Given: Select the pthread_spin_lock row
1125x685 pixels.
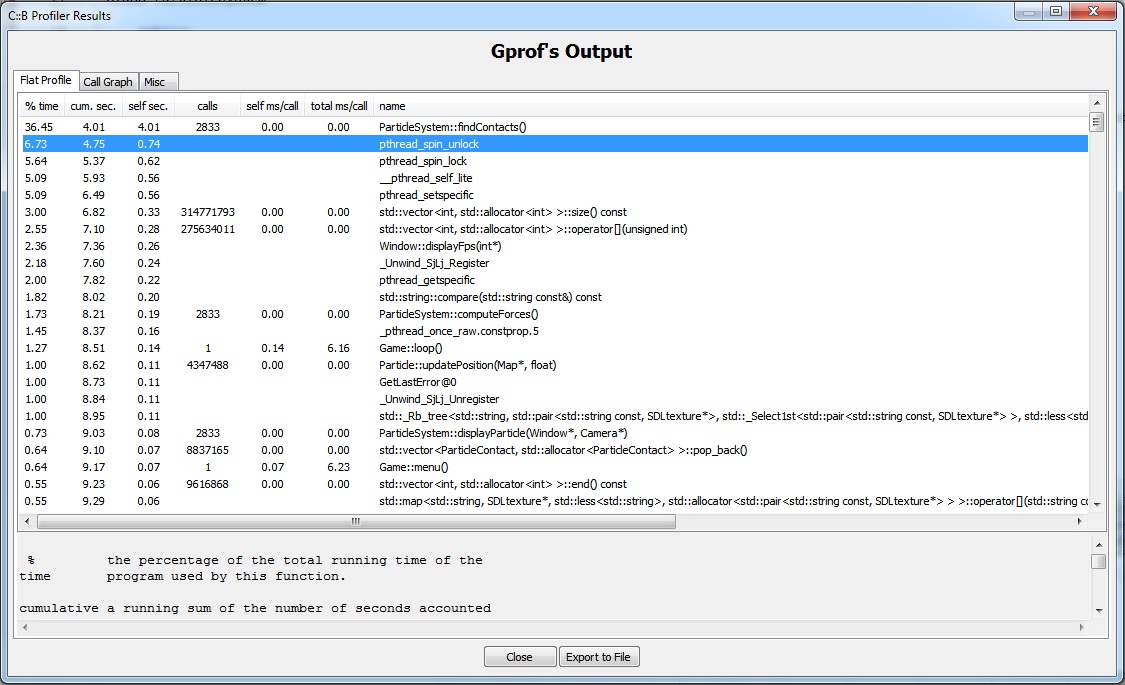Looking at the screenshot, I should [555, 161].
